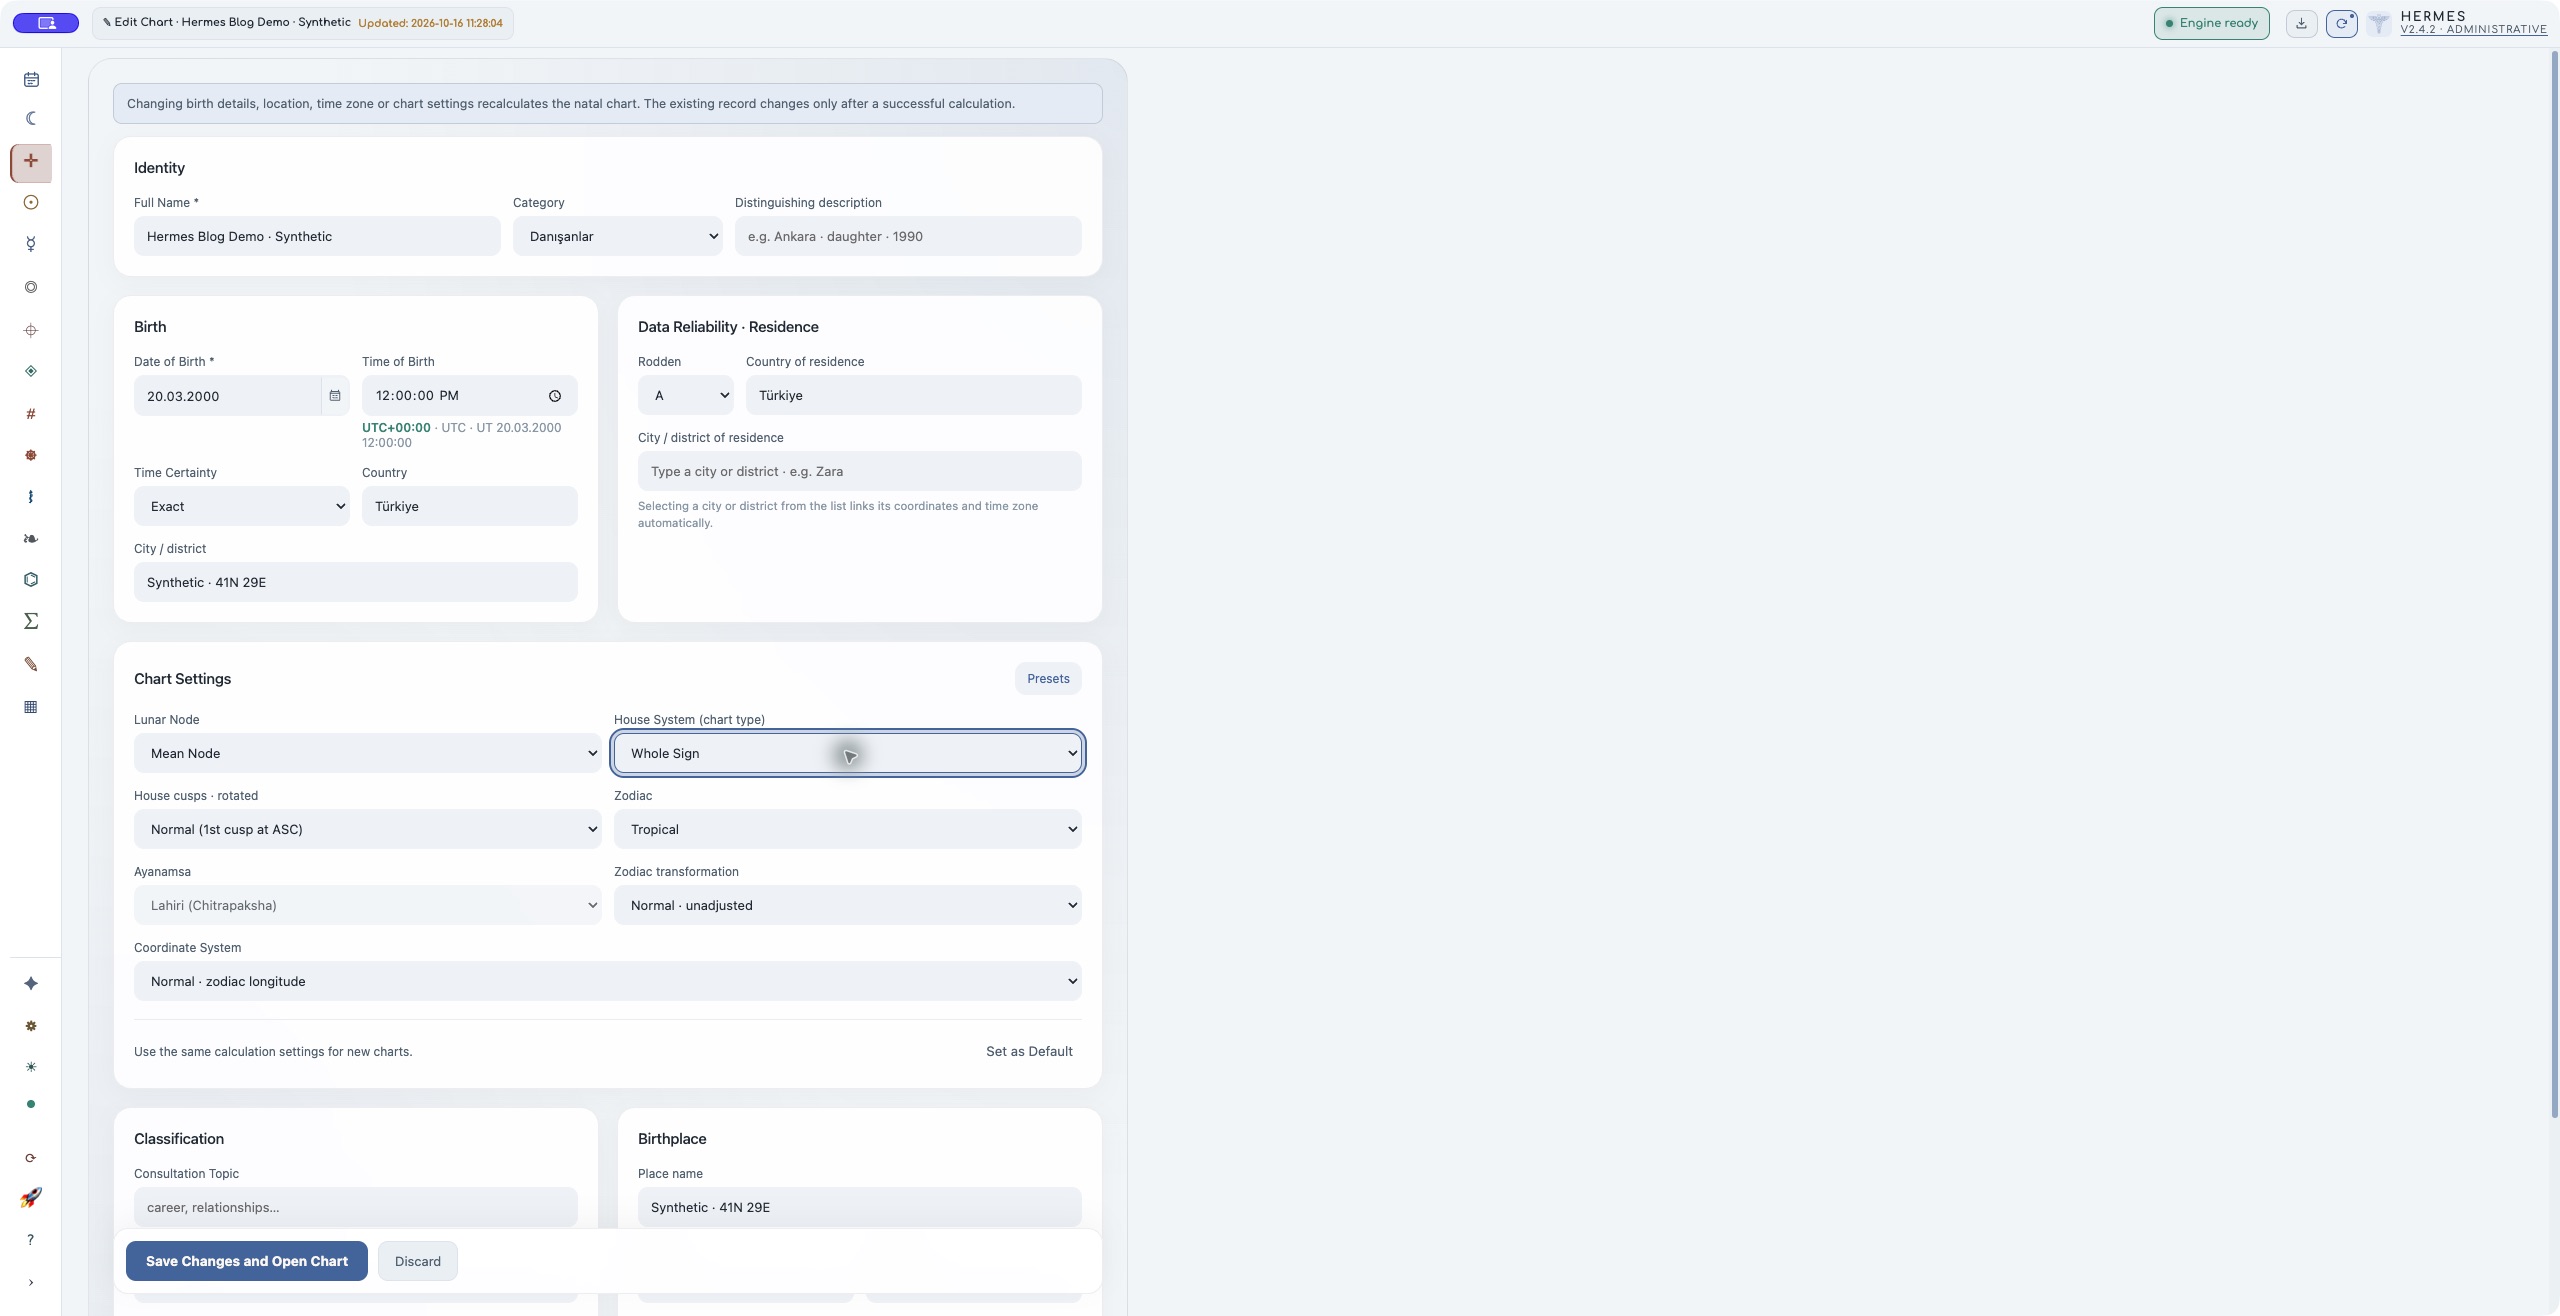Select the pencil icon in the sidebar
The width and height of the screenshot is (2560, 1316).
(x=31, y=664)
